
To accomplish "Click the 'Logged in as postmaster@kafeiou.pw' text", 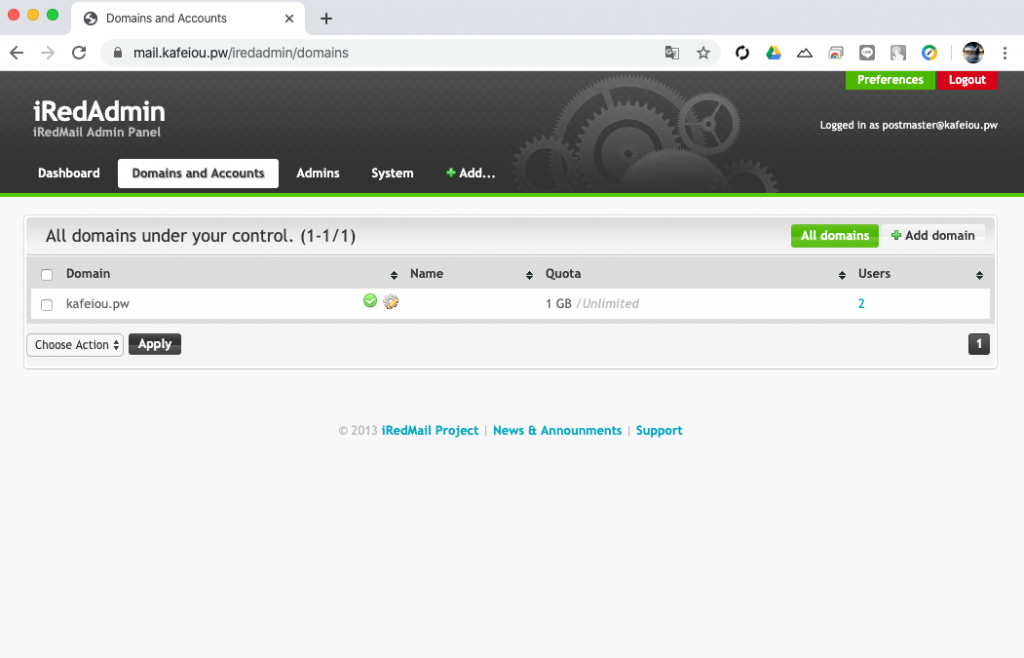I will click(908, 125).
